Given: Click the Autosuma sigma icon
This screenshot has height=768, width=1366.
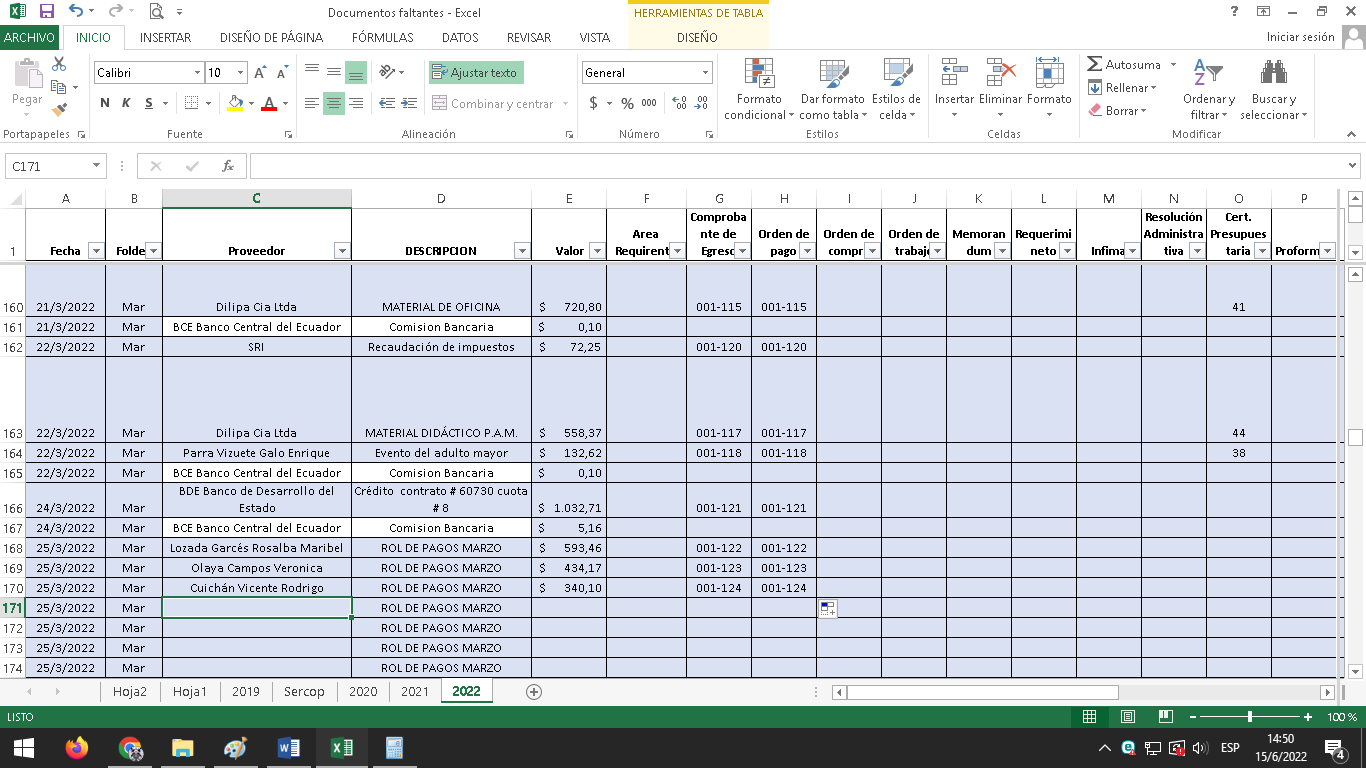Looking at the screenshot, I should [x=1095, y=64].
